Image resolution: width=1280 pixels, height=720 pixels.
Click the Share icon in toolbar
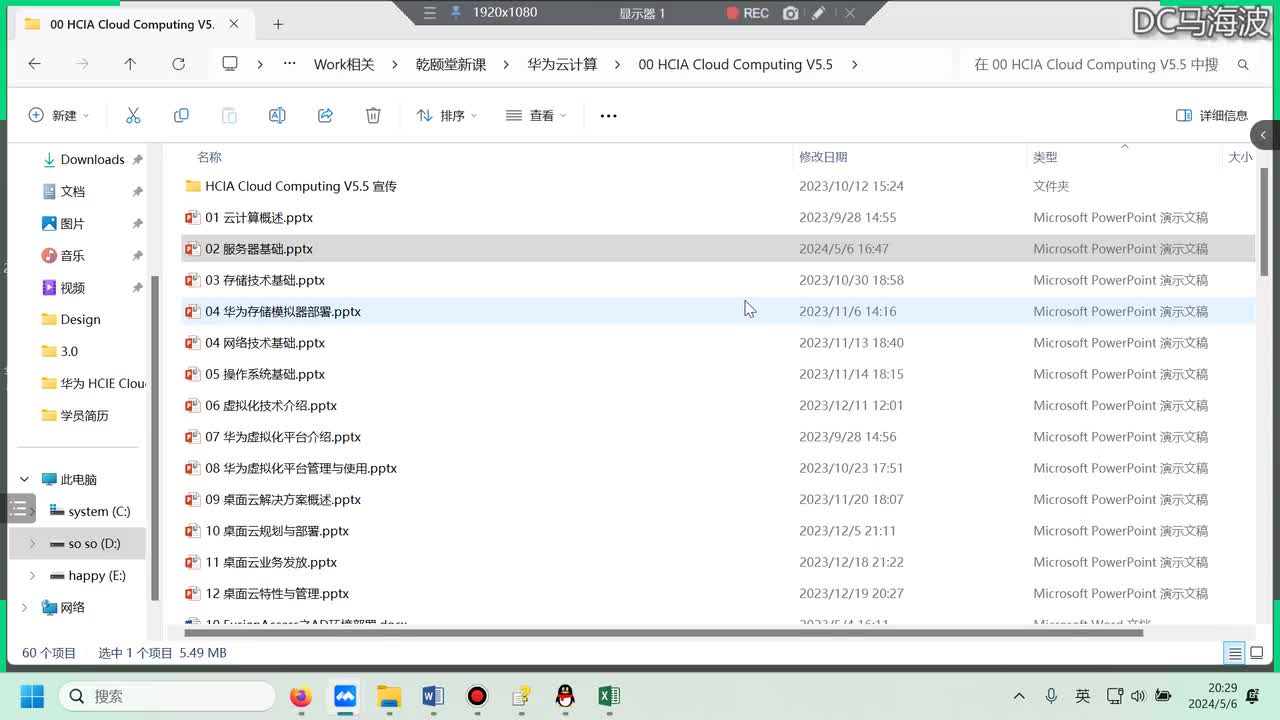[325, 116]
